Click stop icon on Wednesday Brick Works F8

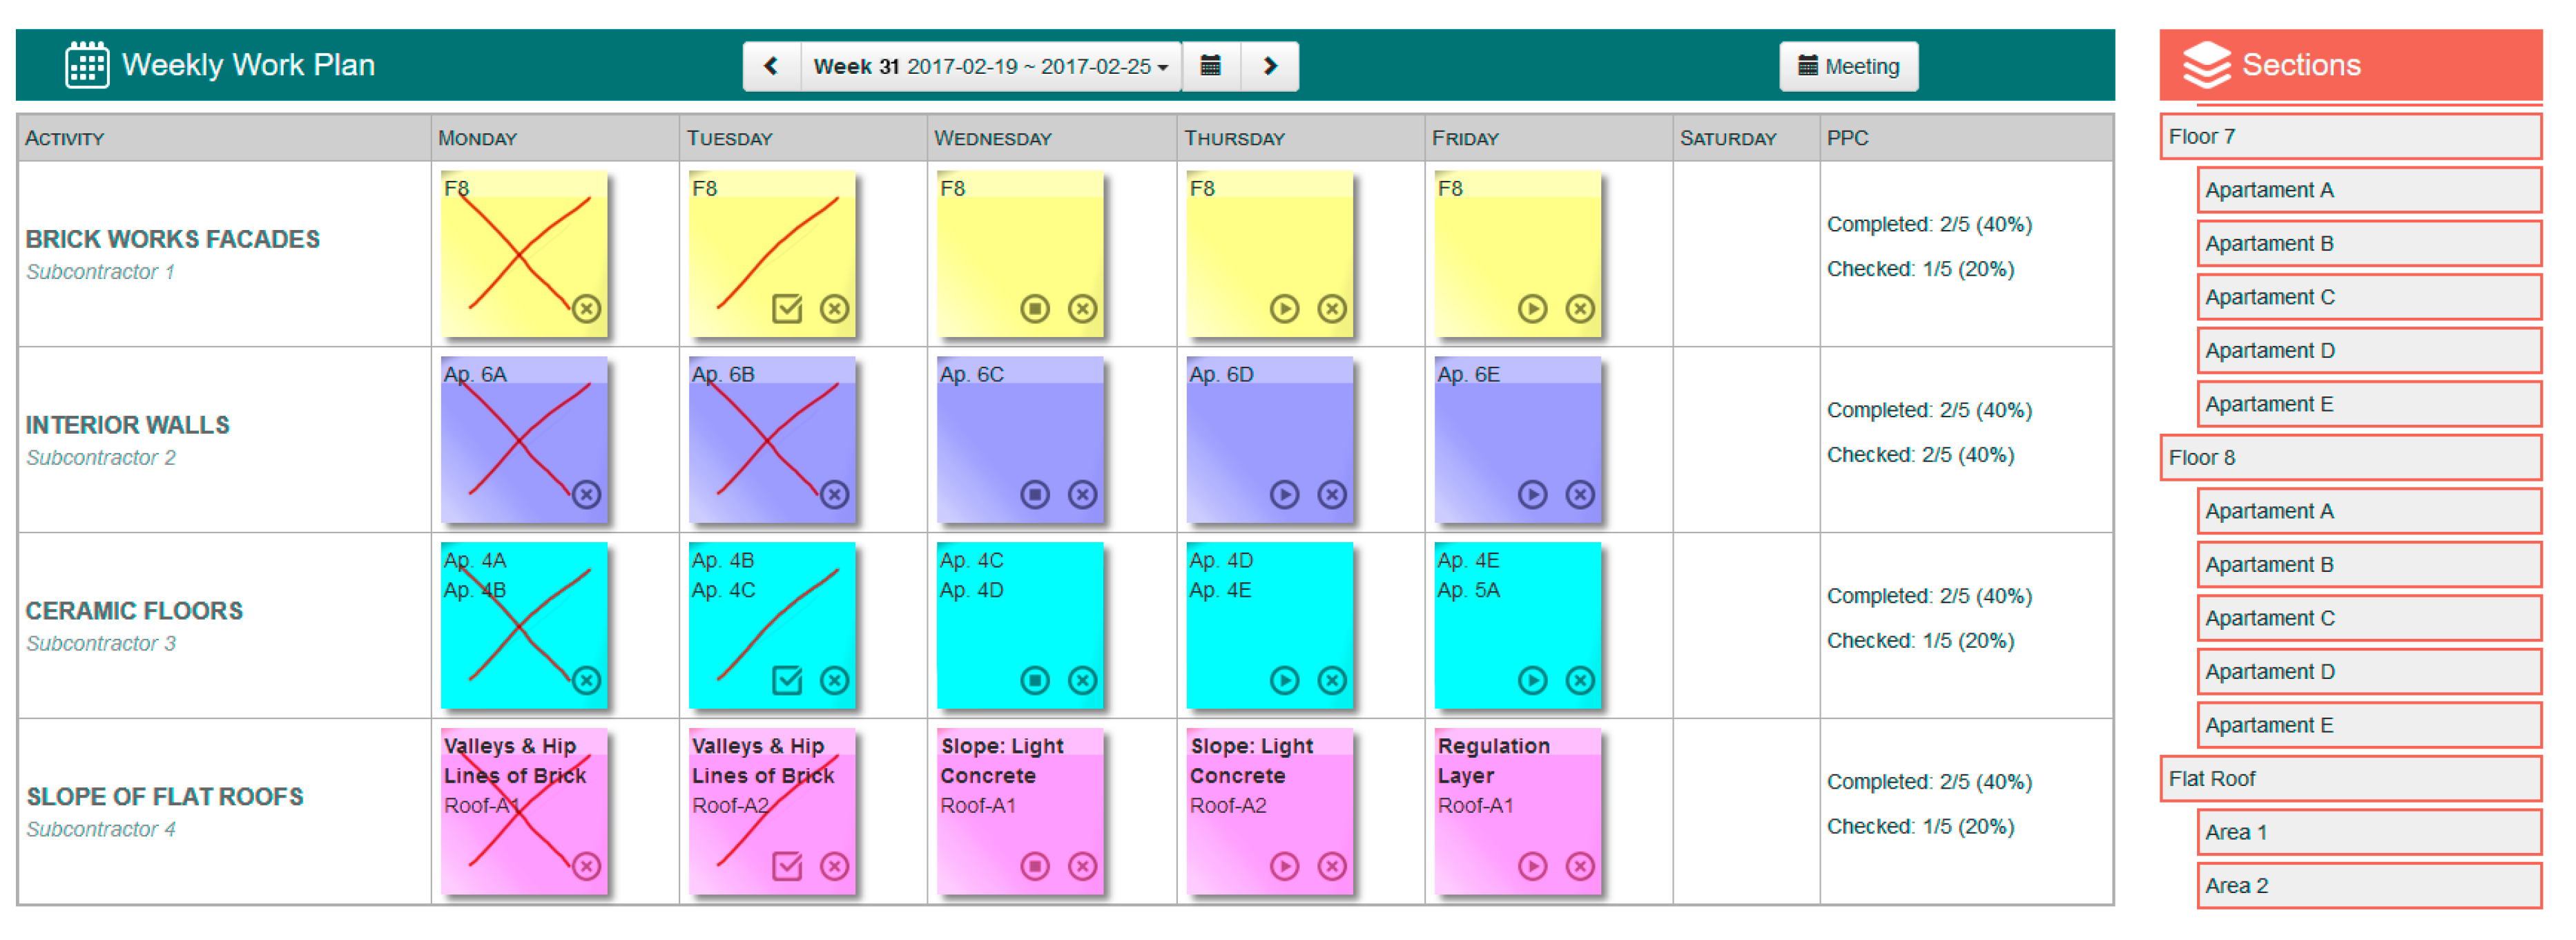pos(1035,309)
